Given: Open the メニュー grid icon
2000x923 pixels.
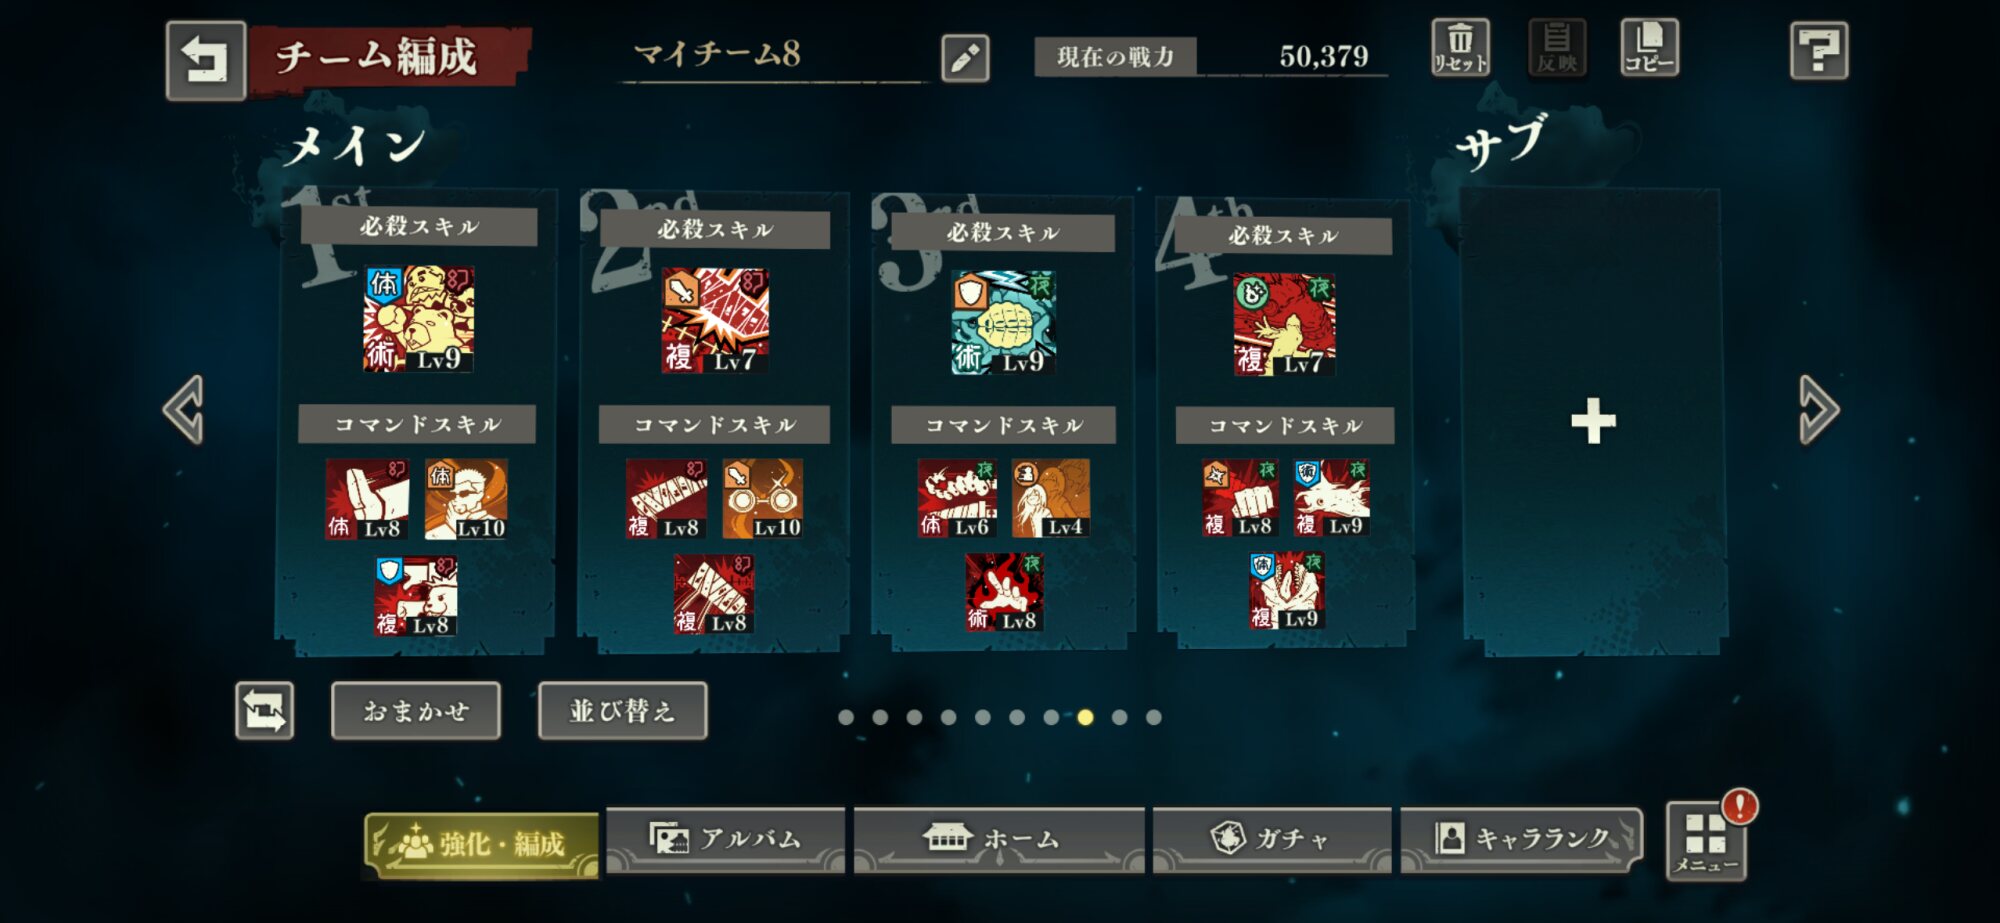Looking at the screenshot, I should coord(1706,841).
